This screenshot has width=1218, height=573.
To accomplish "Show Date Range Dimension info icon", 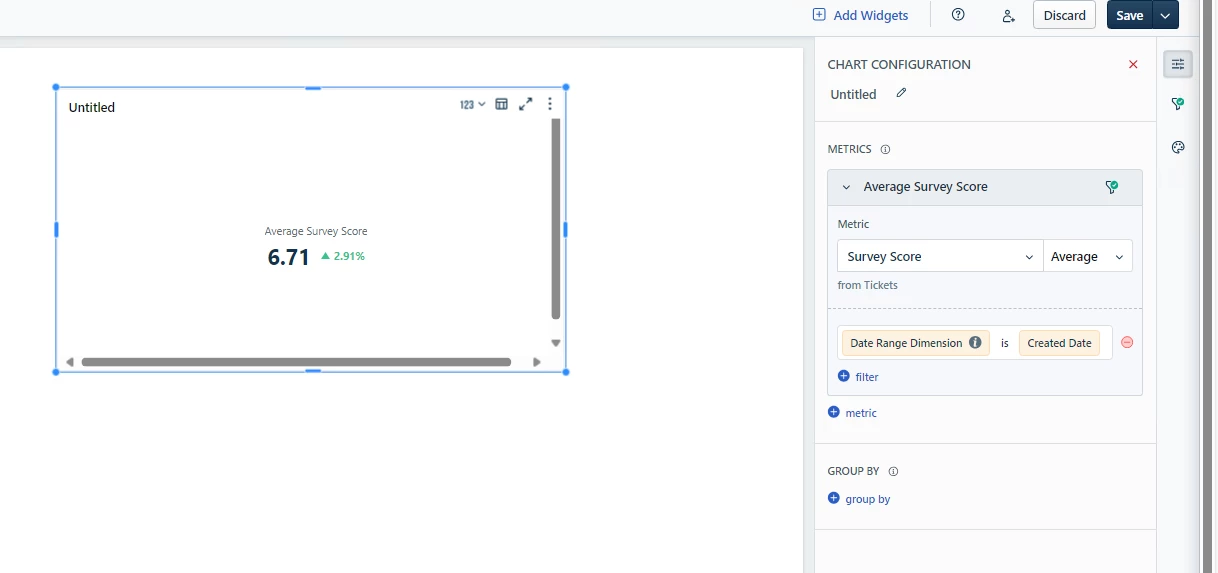I will 975,343.
